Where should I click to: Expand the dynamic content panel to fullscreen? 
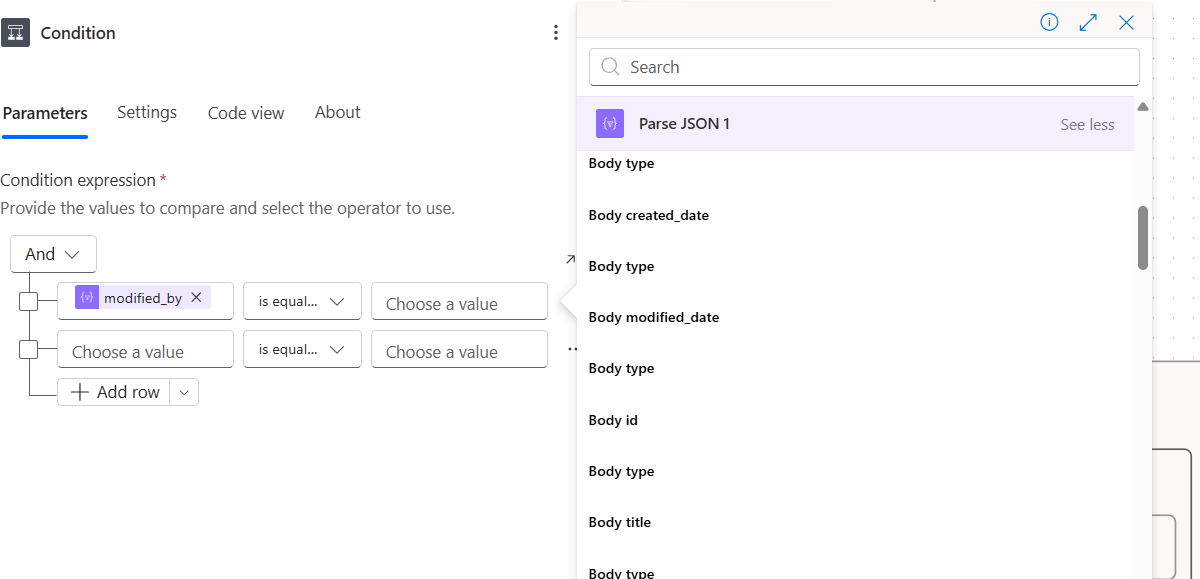1088,22
